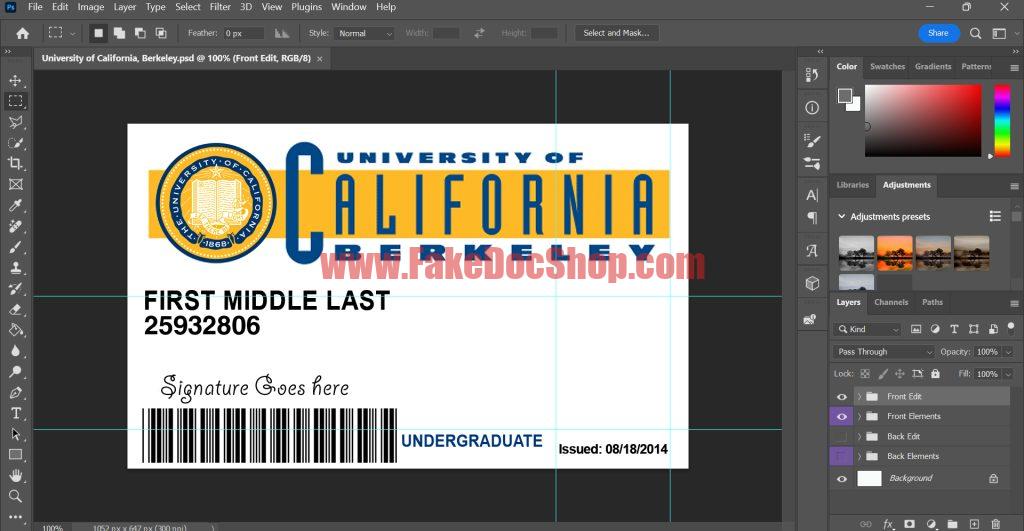The width and height of the screenshot is (1024, 531).
Task: Hide the Front Edit layer group
Action: [841, 396]
